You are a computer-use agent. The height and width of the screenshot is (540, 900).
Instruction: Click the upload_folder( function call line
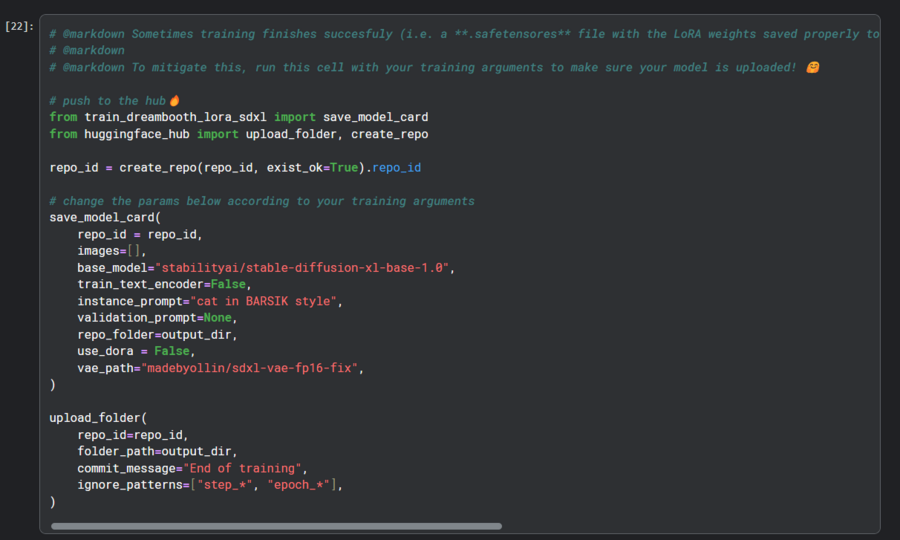pyautogui.click(x=98, y=419)
